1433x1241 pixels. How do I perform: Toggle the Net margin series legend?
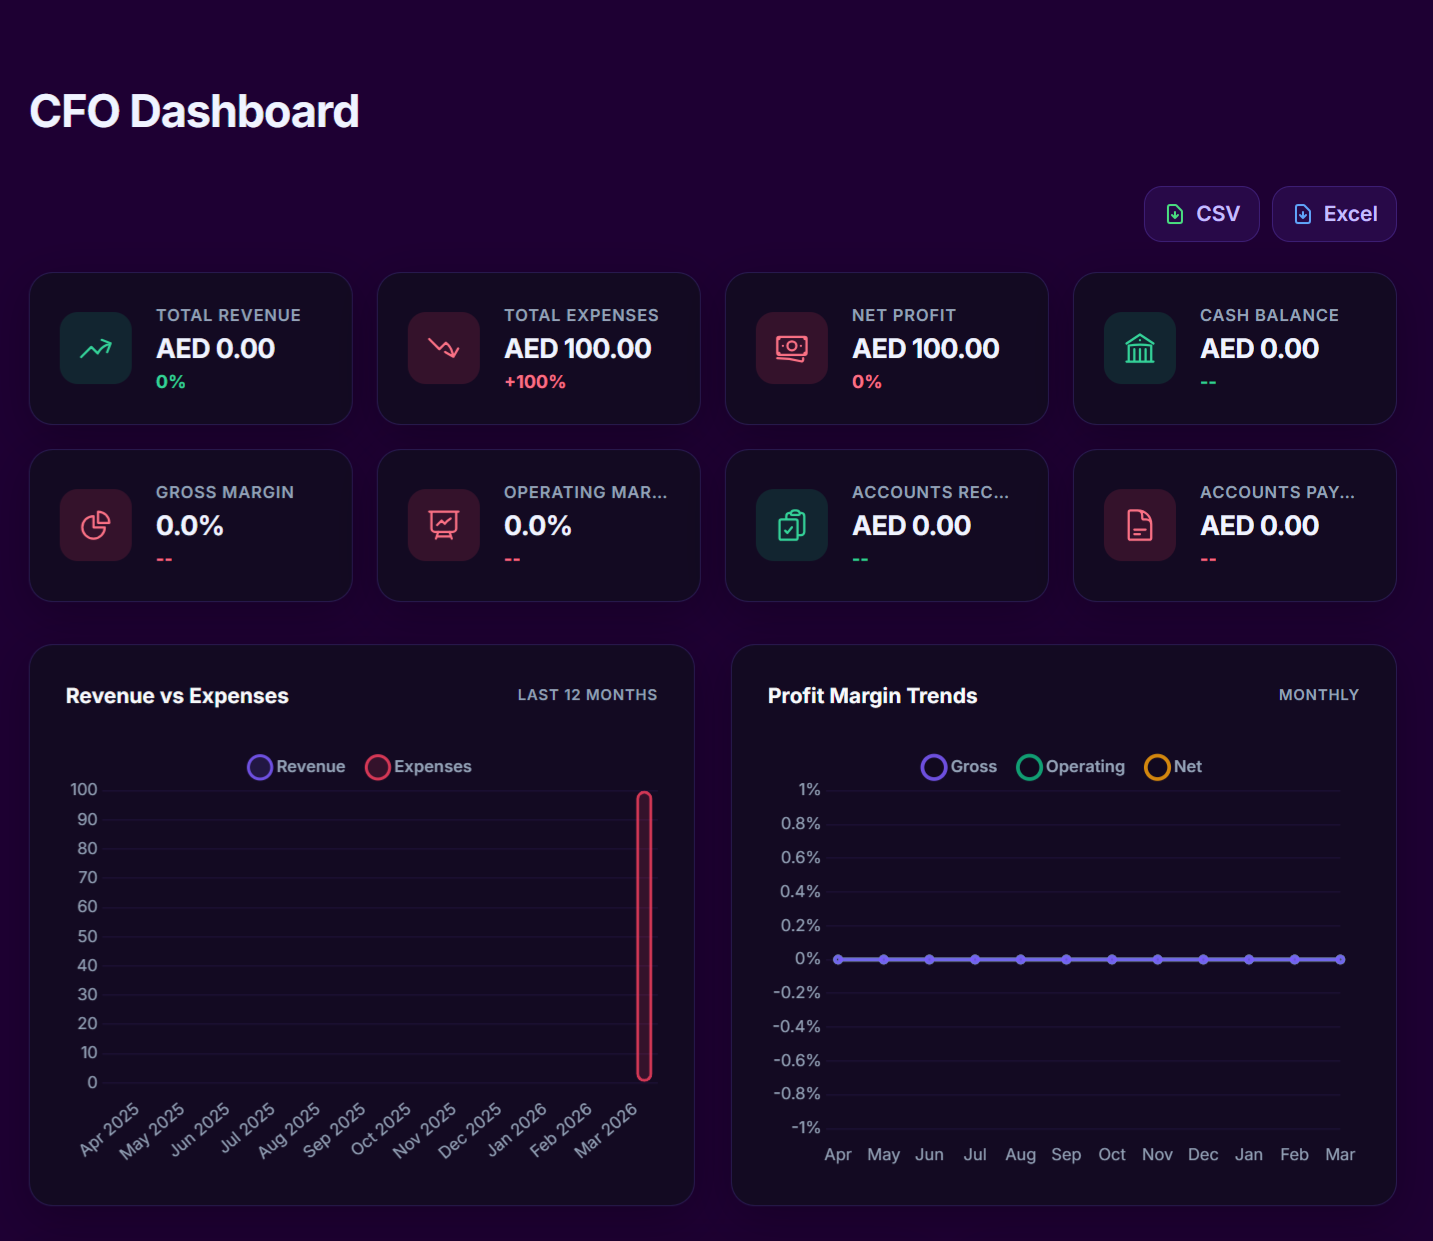(1173, 766)
